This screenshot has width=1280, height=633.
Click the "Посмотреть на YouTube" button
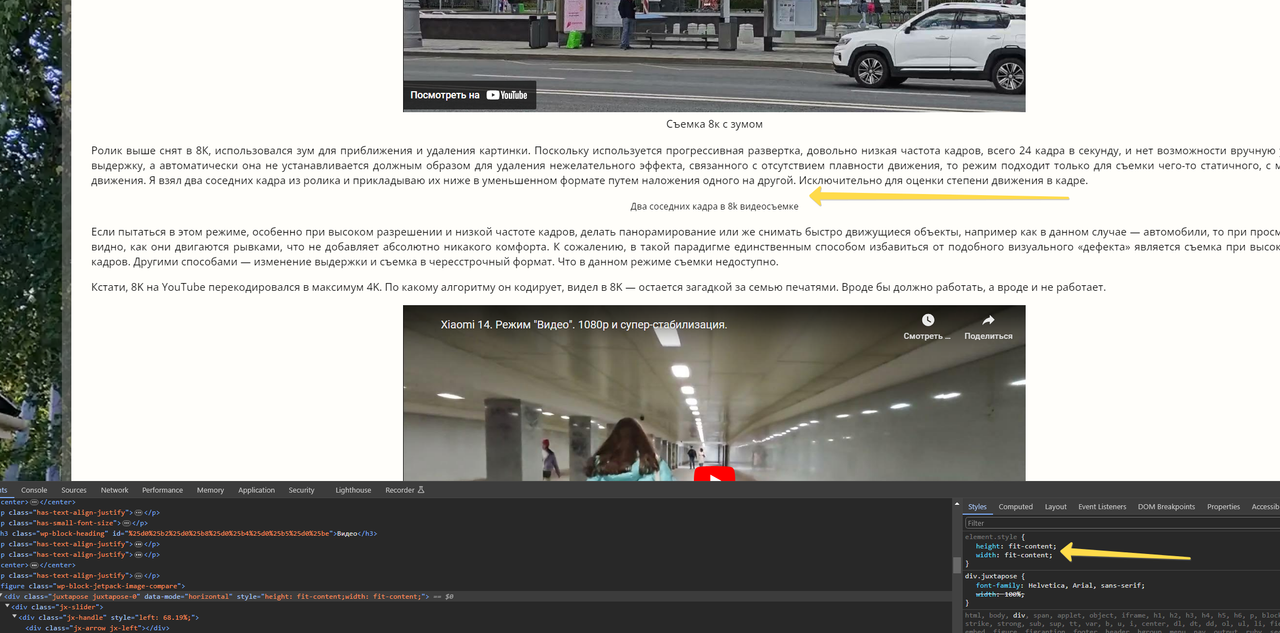(468, 95)
